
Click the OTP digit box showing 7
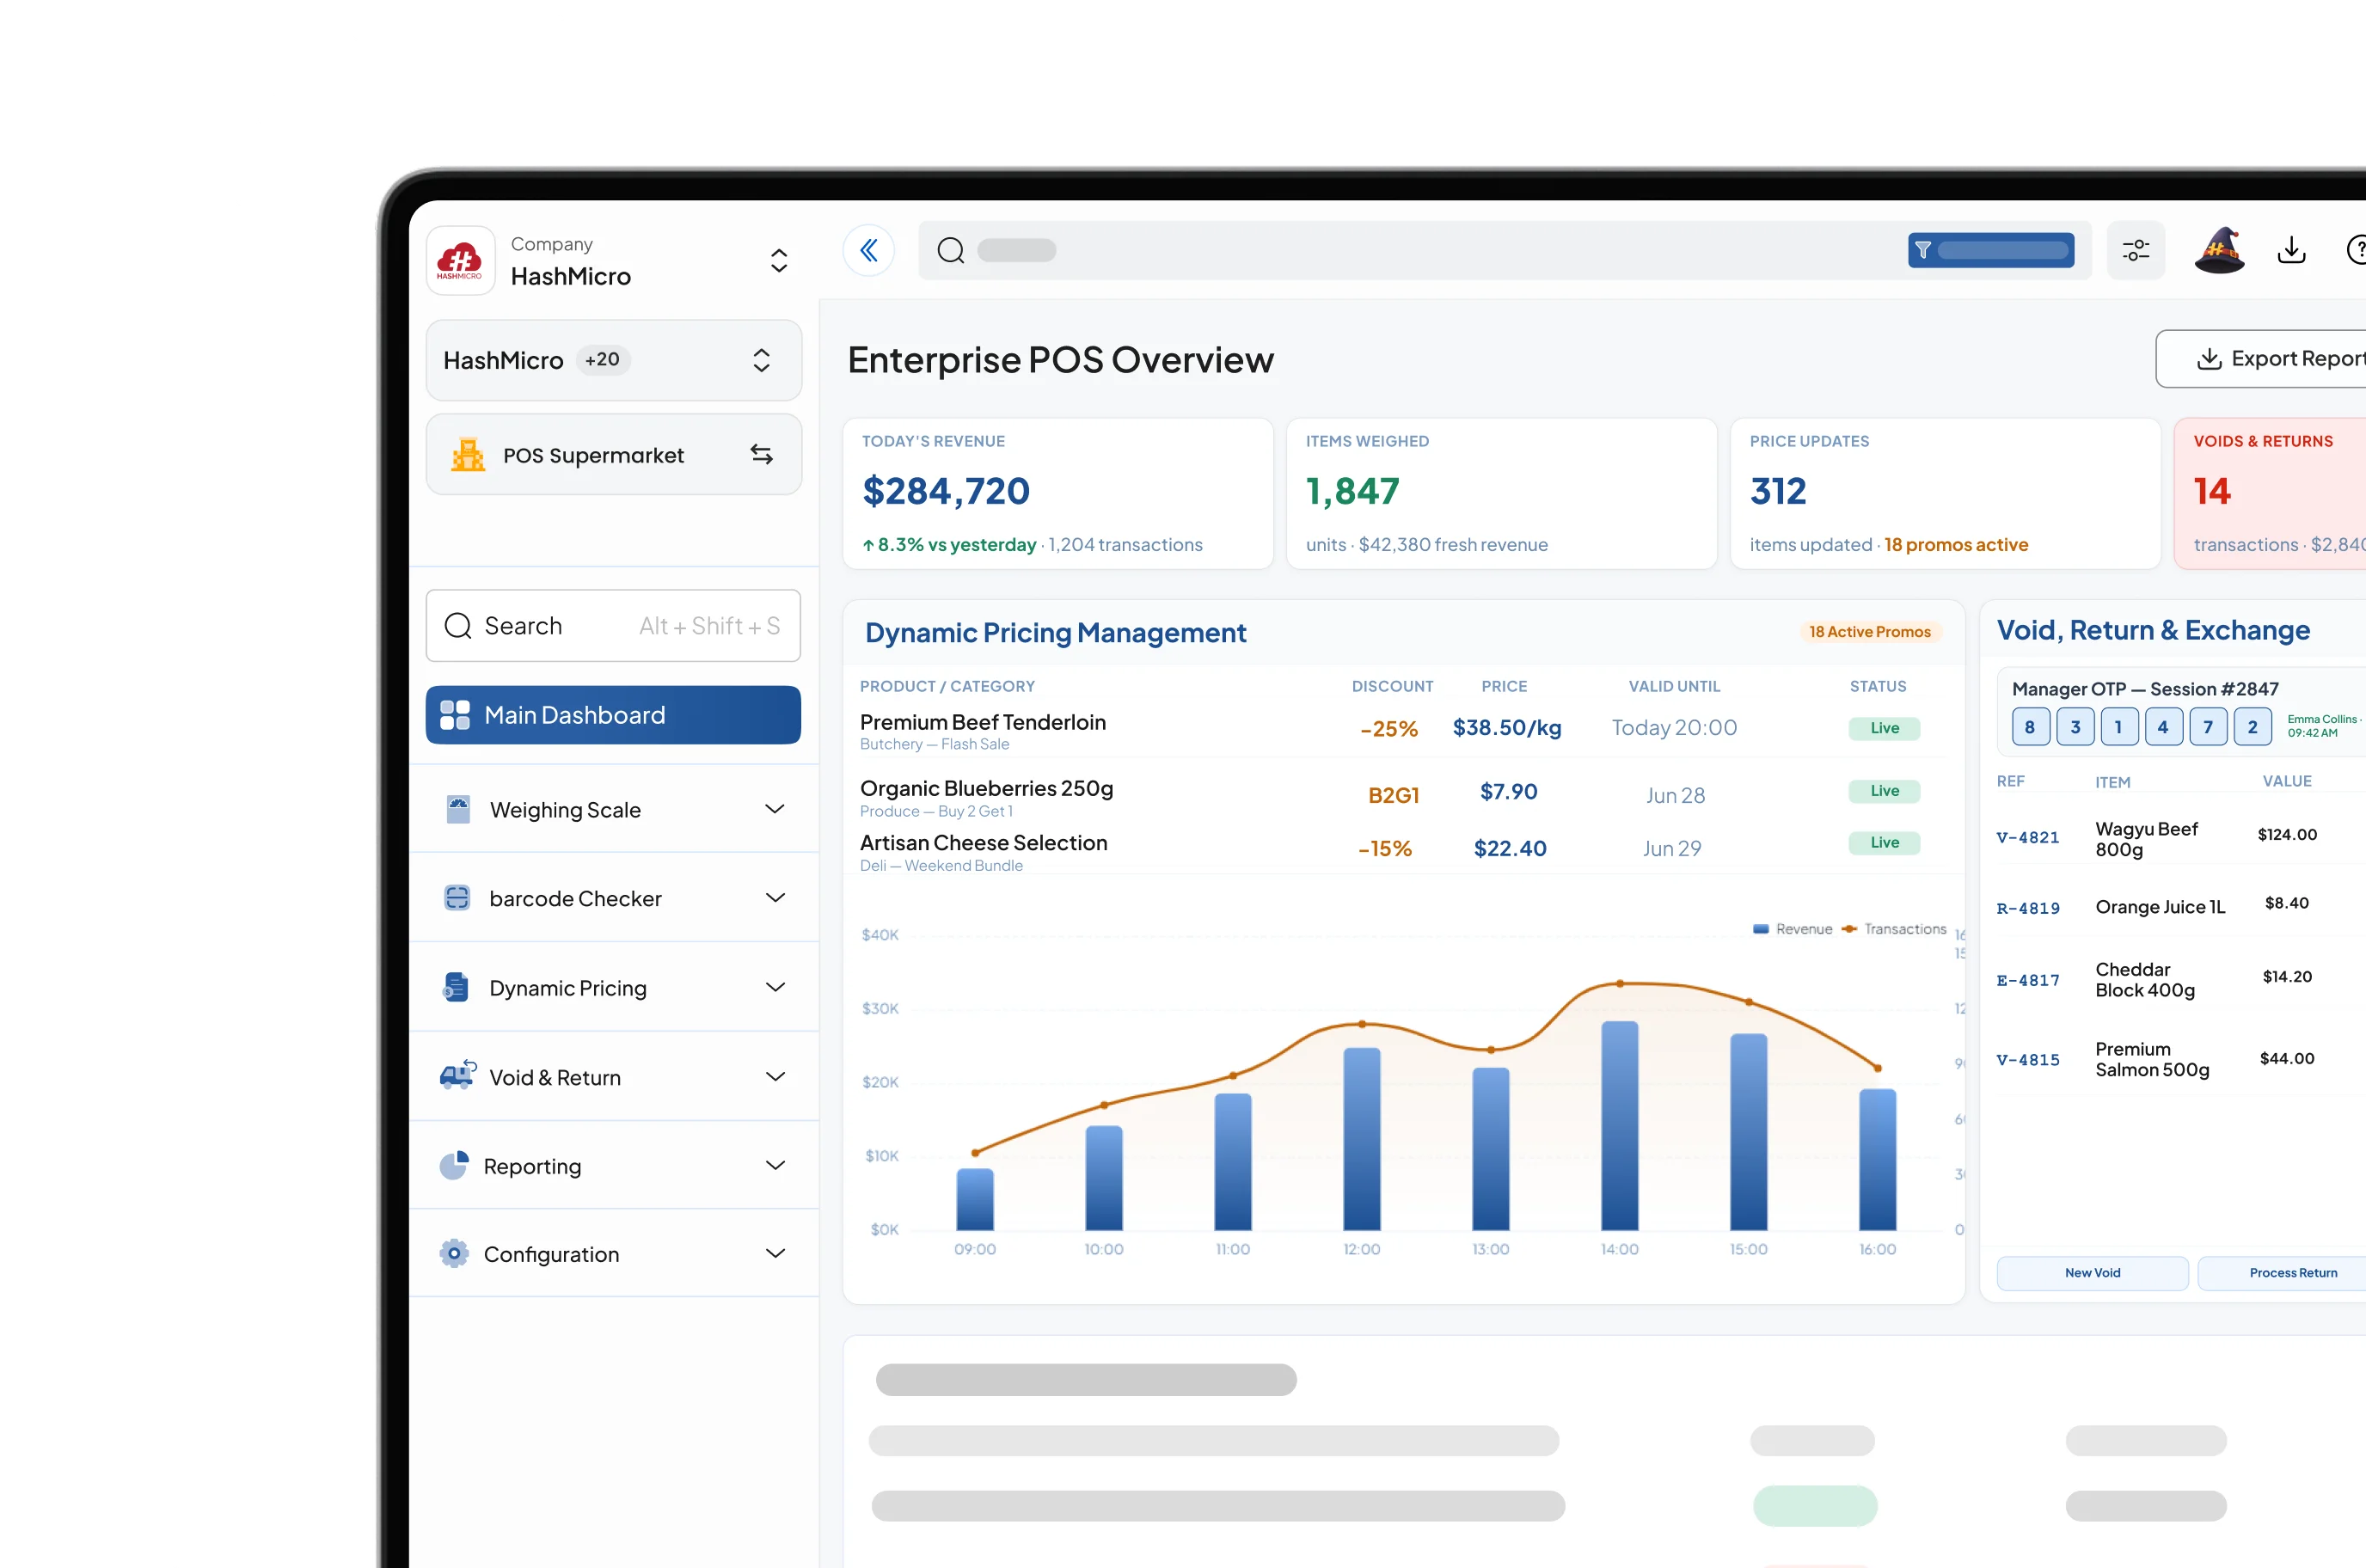click(2208, 727)
